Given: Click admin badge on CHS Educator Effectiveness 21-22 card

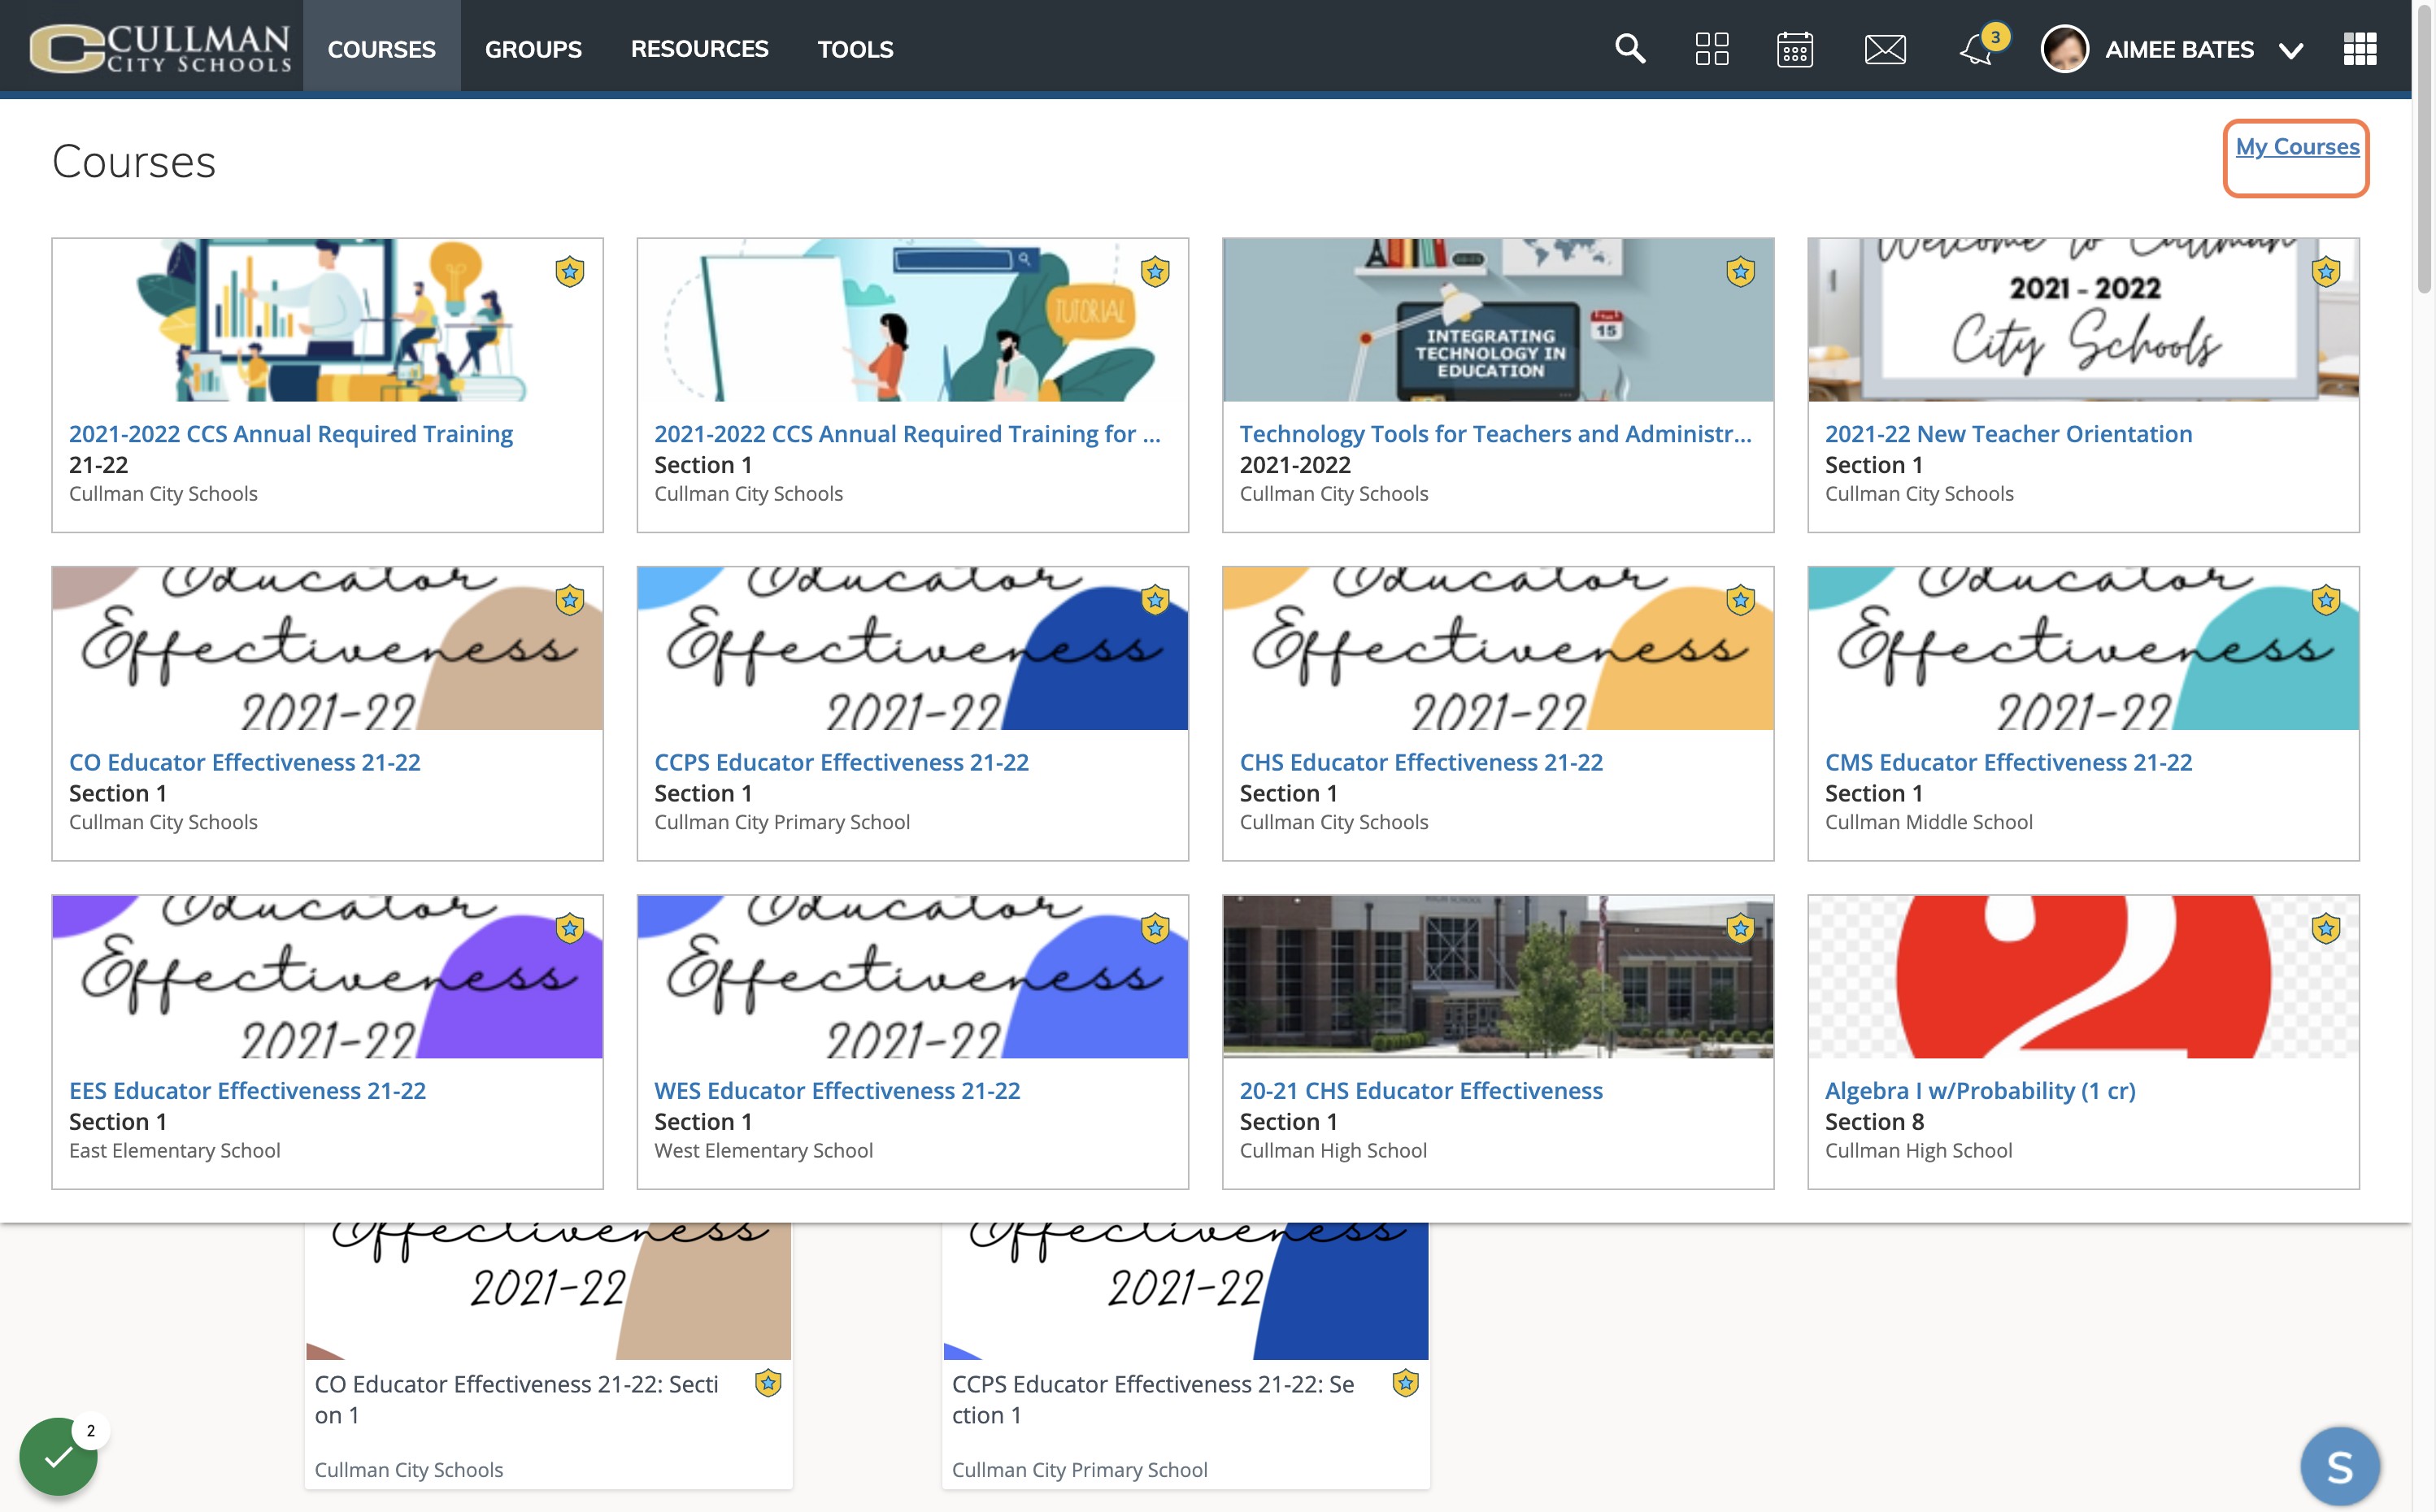Looking at the screenshot, I should (x=1740, y=599).
